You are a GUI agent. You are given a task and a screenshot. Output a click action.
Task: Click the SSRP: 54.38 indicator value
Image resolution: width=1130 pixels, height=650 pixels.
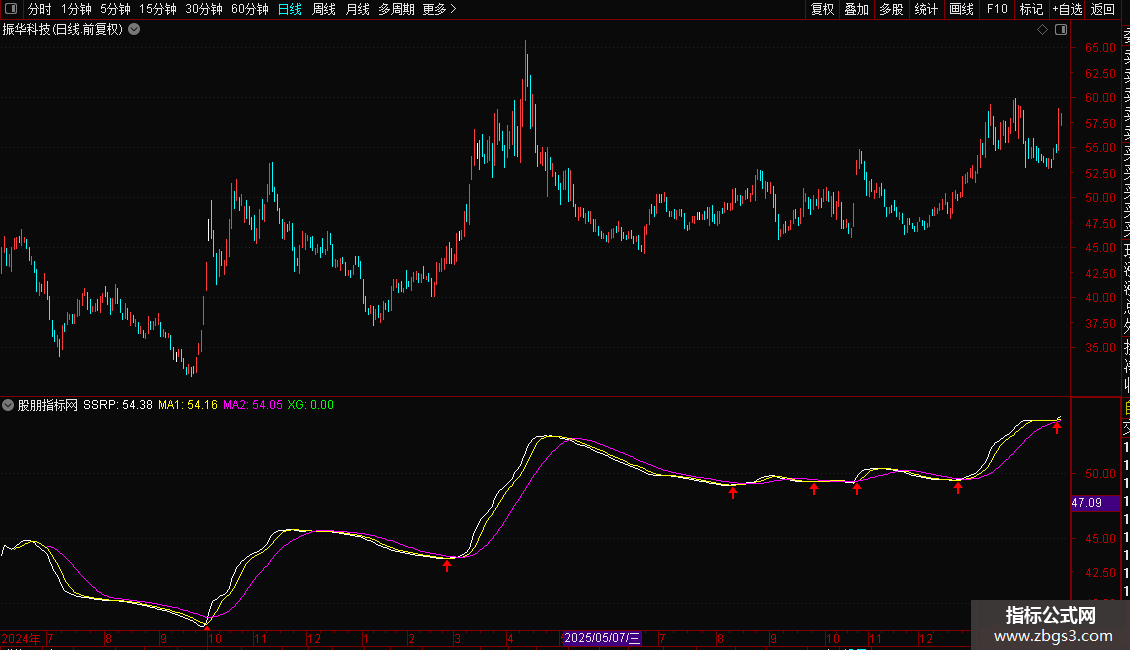pyautogui.click(x=117, y=405)
